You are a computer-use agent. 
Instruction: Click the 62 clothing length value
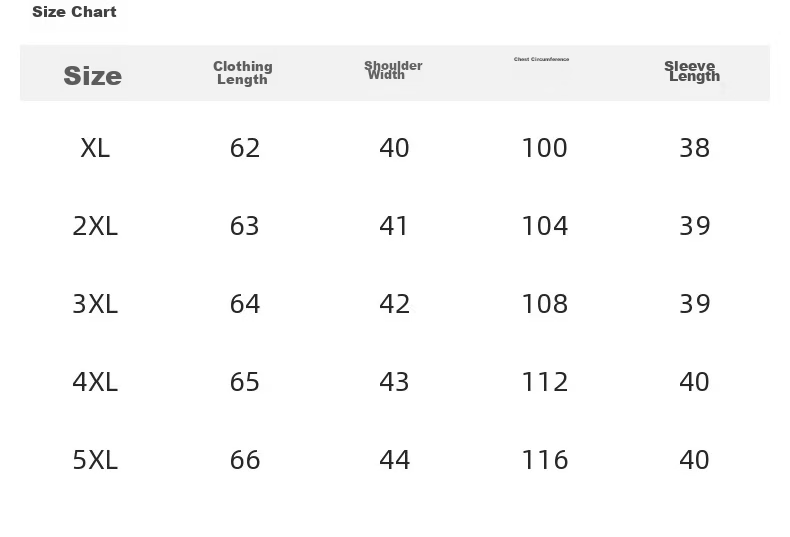click(245, 148)
